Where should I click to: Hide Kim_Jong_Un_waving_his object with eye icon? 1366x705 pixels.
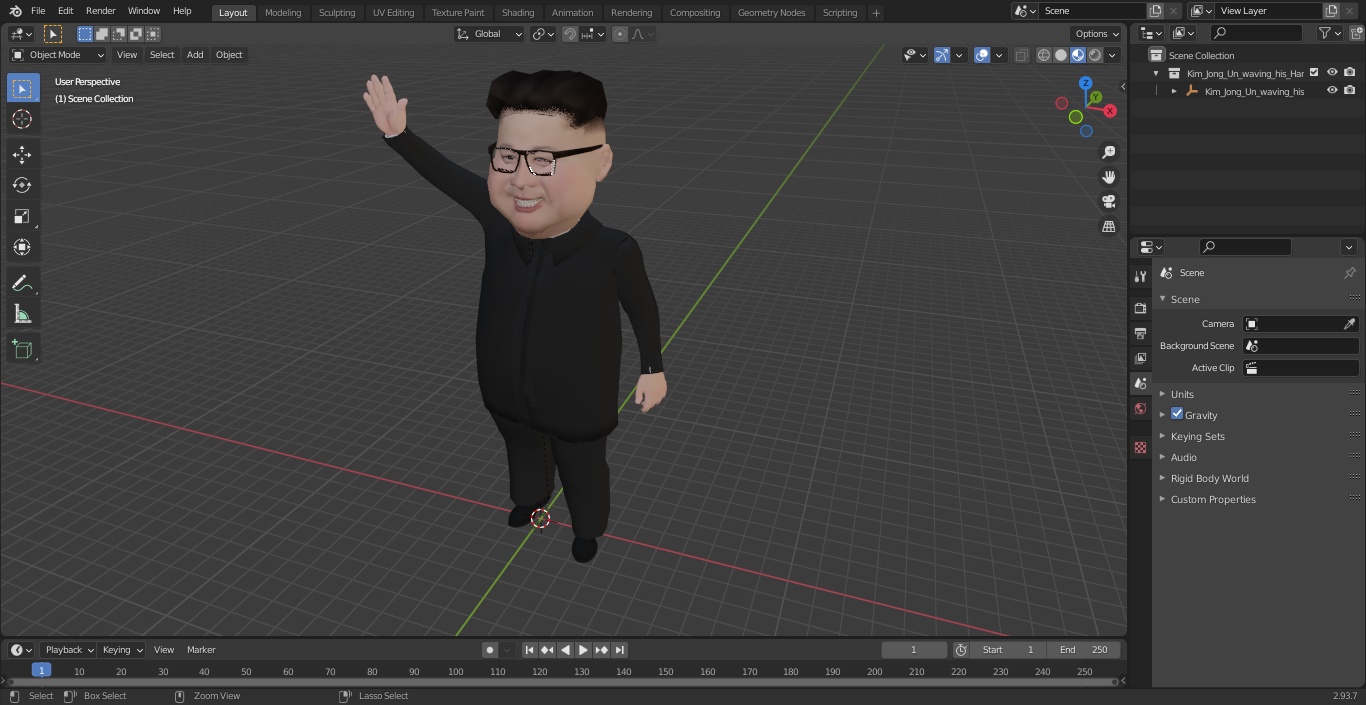1332,91
